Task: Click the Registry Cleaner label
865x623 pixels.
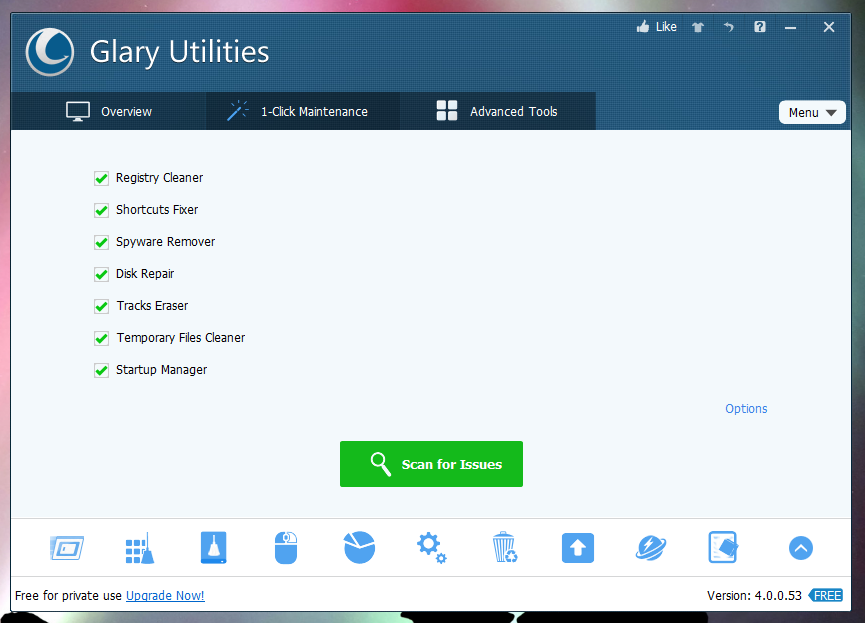Action: coord(159,178)
